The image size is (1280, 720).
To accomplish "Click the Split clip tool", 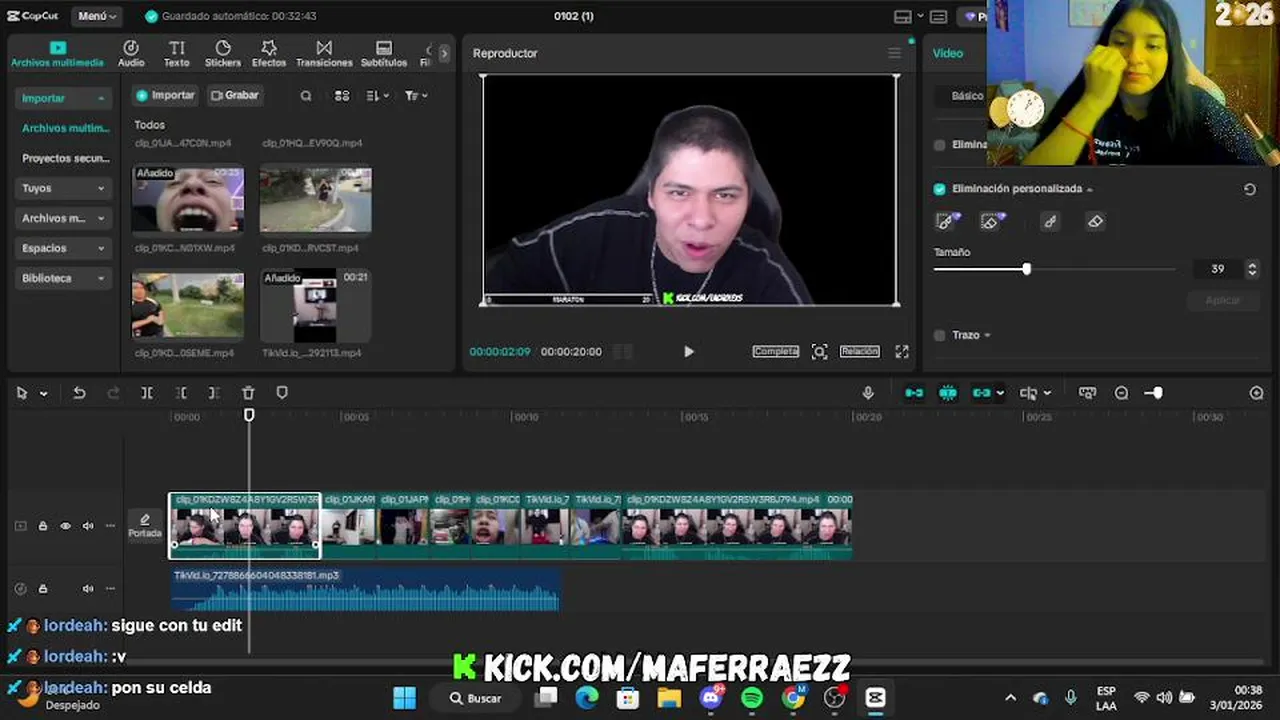I will tap(147, 393).
